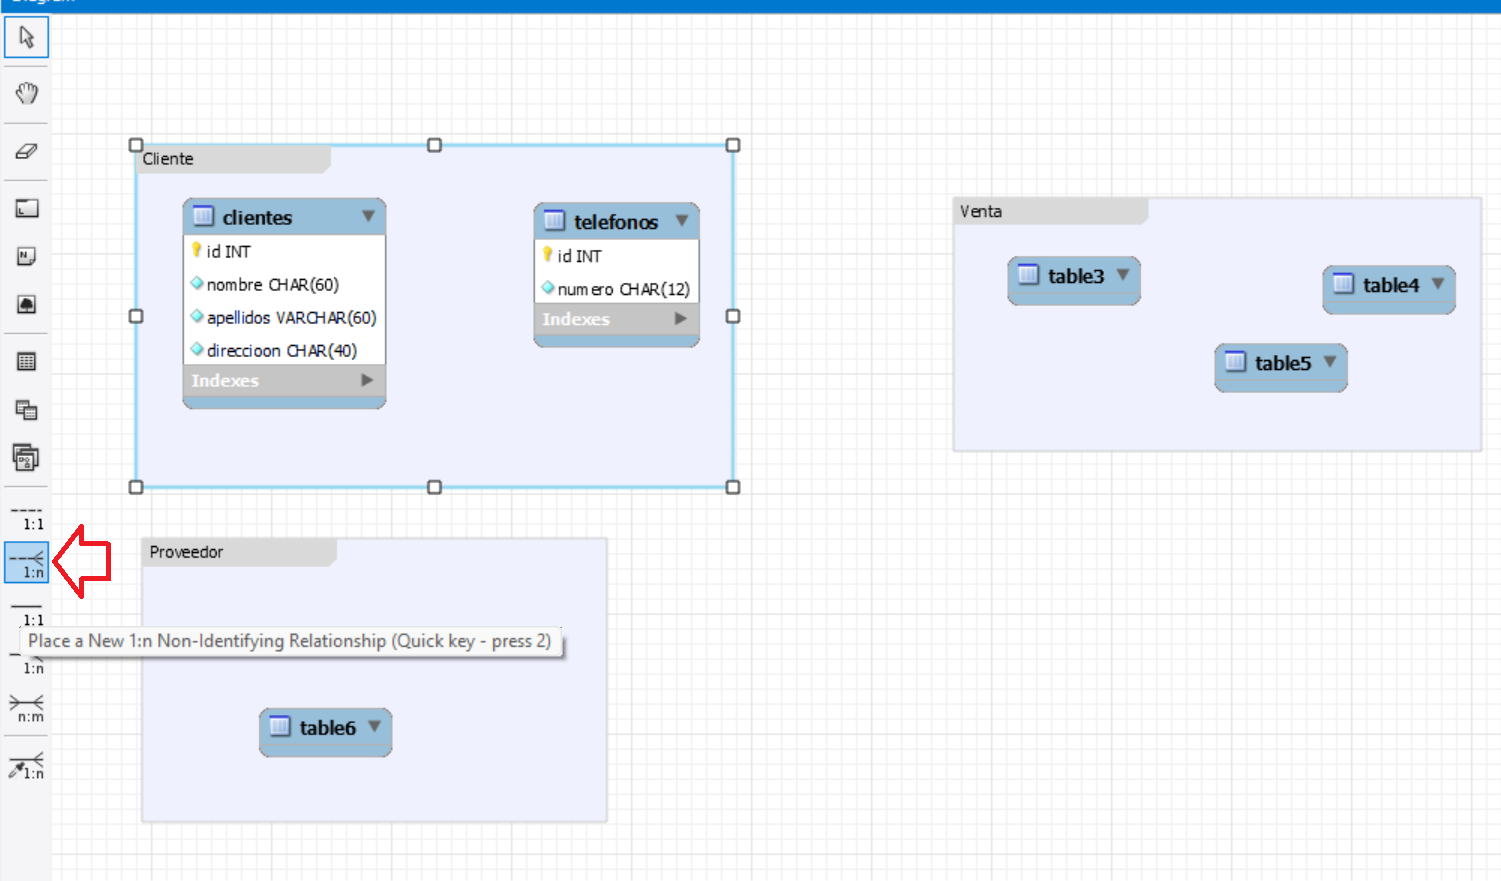
Task: Select the direccioon CHAR(40) column
Action: pyautogui.click(x=284, y=350)
